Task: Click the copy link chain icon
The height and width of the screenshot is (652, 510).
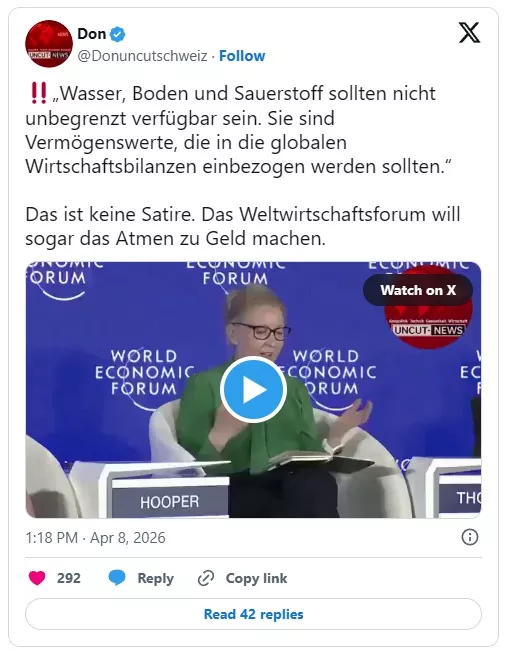Action: point(206,578)
